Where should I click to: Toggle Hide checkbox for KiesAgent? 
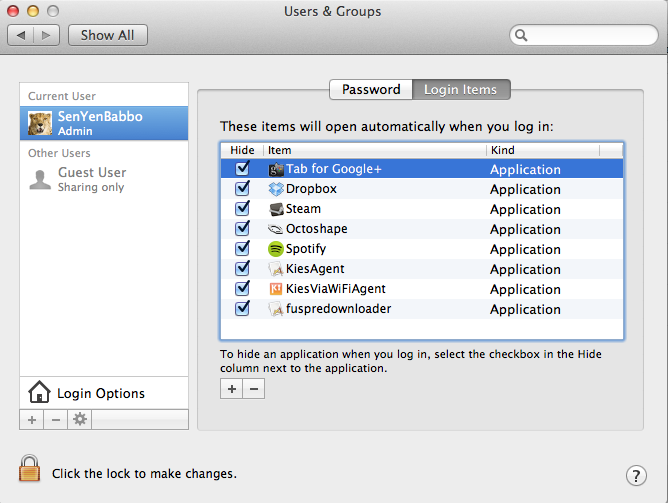pos(242,268)
